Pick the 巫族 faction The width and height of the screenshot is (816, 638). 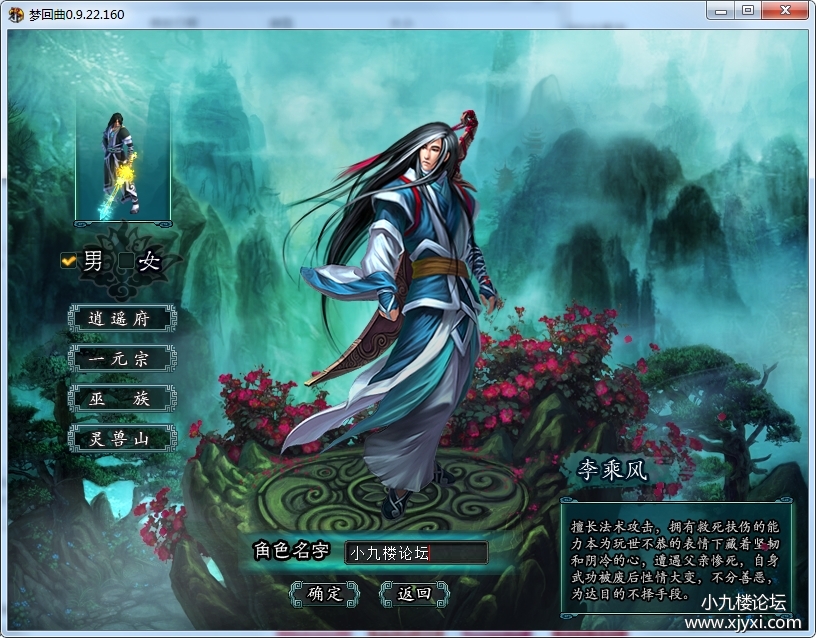(122, 398)
